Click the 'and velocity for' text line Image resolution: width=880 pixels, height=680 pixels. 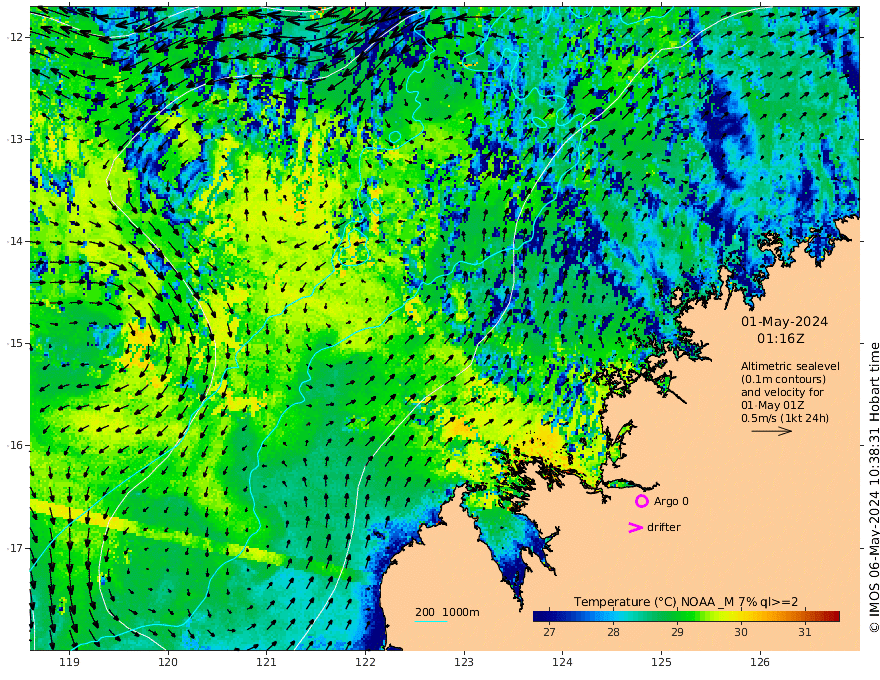782,392
